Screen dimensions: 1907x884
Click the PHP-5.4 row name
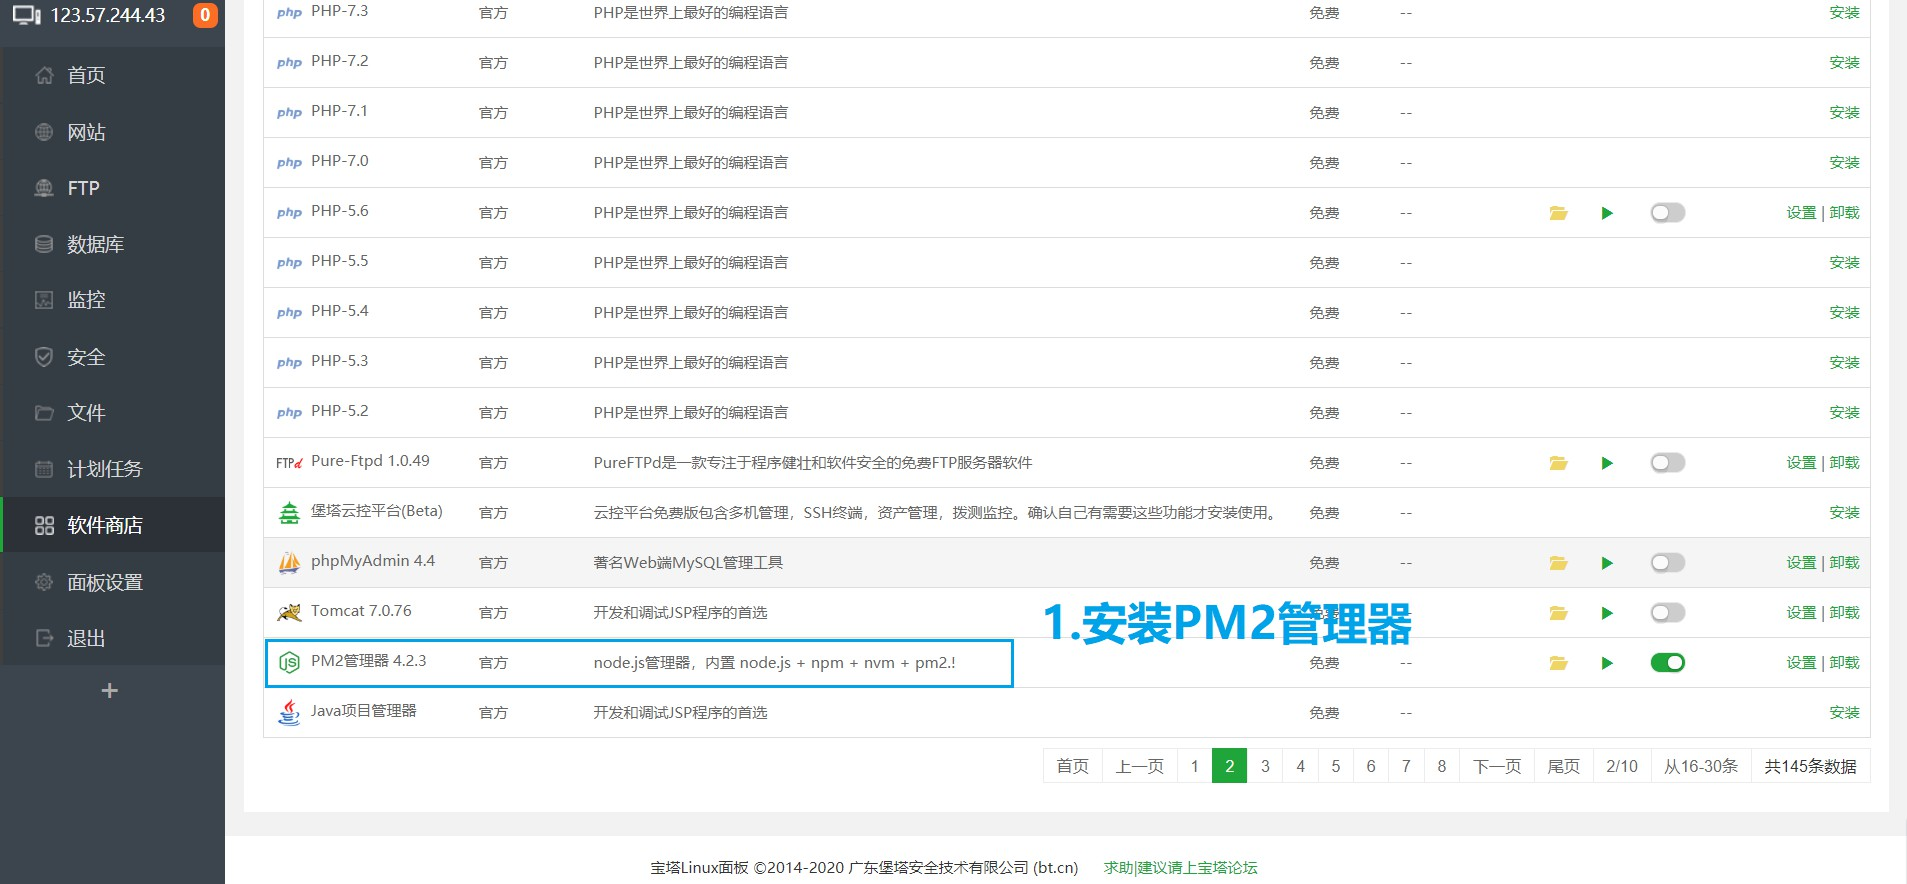pos(340,311)
